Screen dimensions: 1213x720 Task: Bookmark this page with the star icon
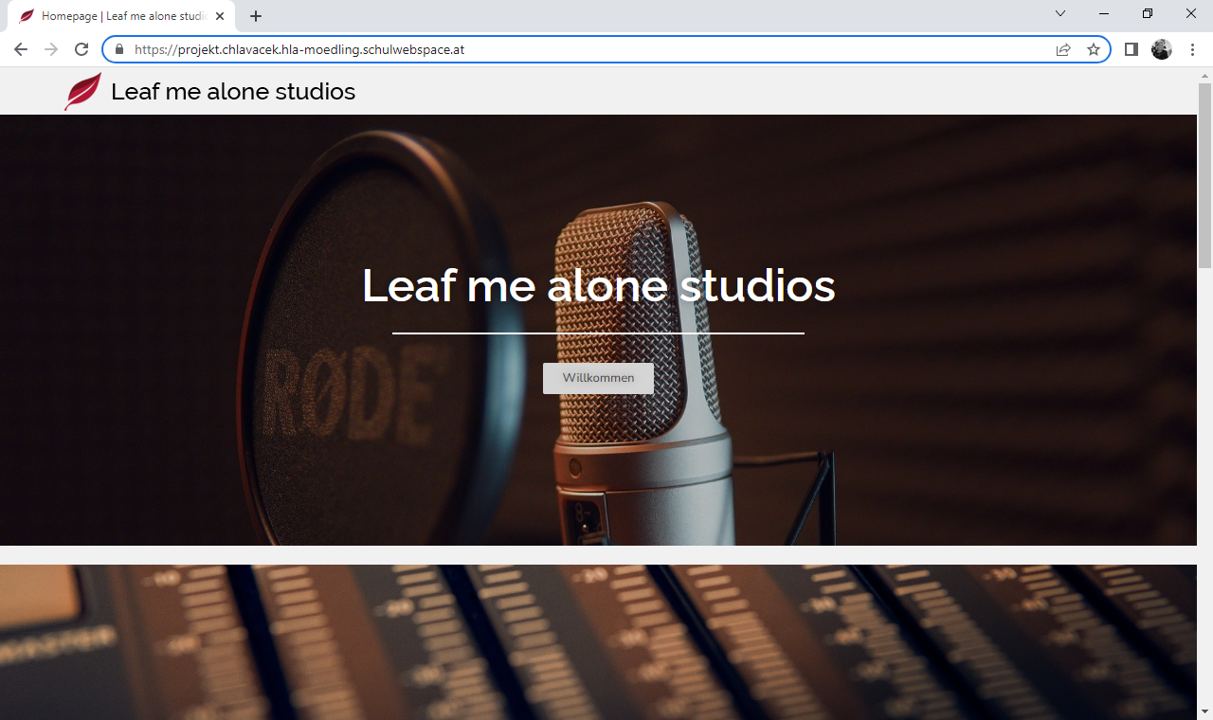(1093, 49)
